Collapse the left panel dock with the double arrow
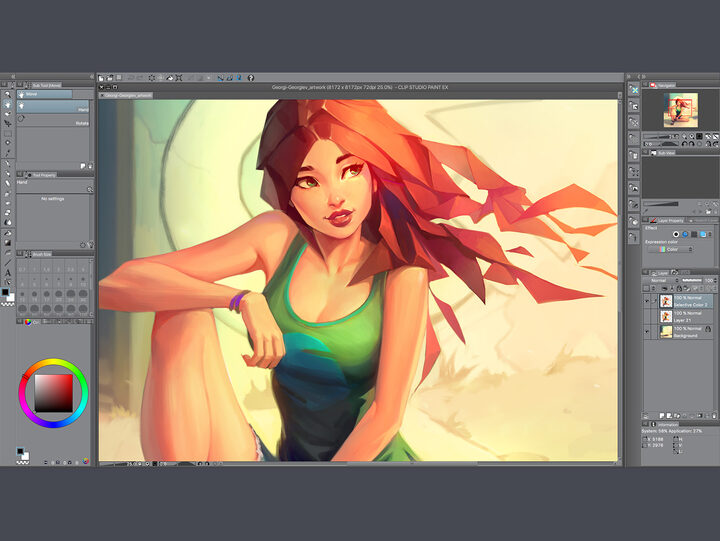 click(13, 76)
